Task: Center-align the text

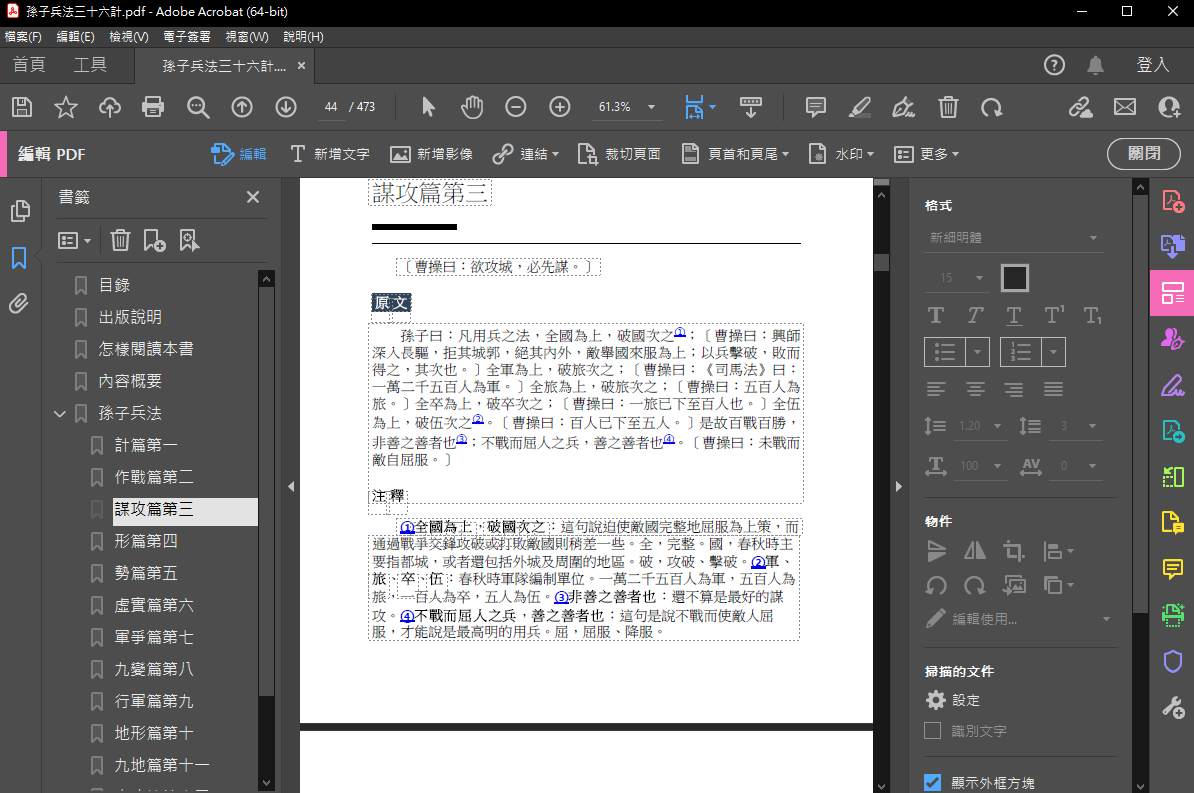Action: pos(975,390)
